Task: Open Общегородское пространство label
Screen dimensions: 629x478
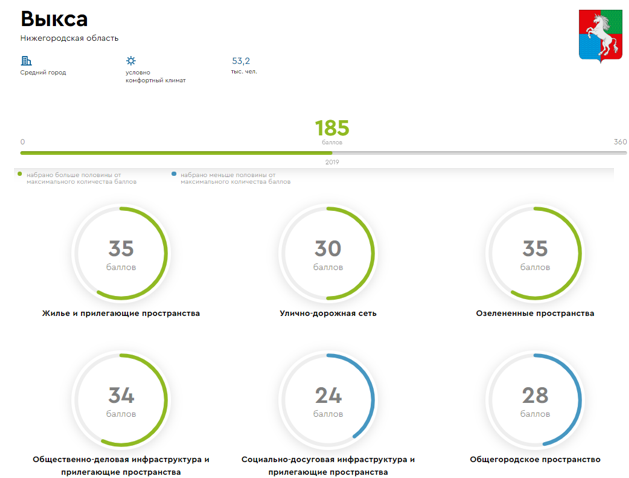Action: tap(535, 460)
